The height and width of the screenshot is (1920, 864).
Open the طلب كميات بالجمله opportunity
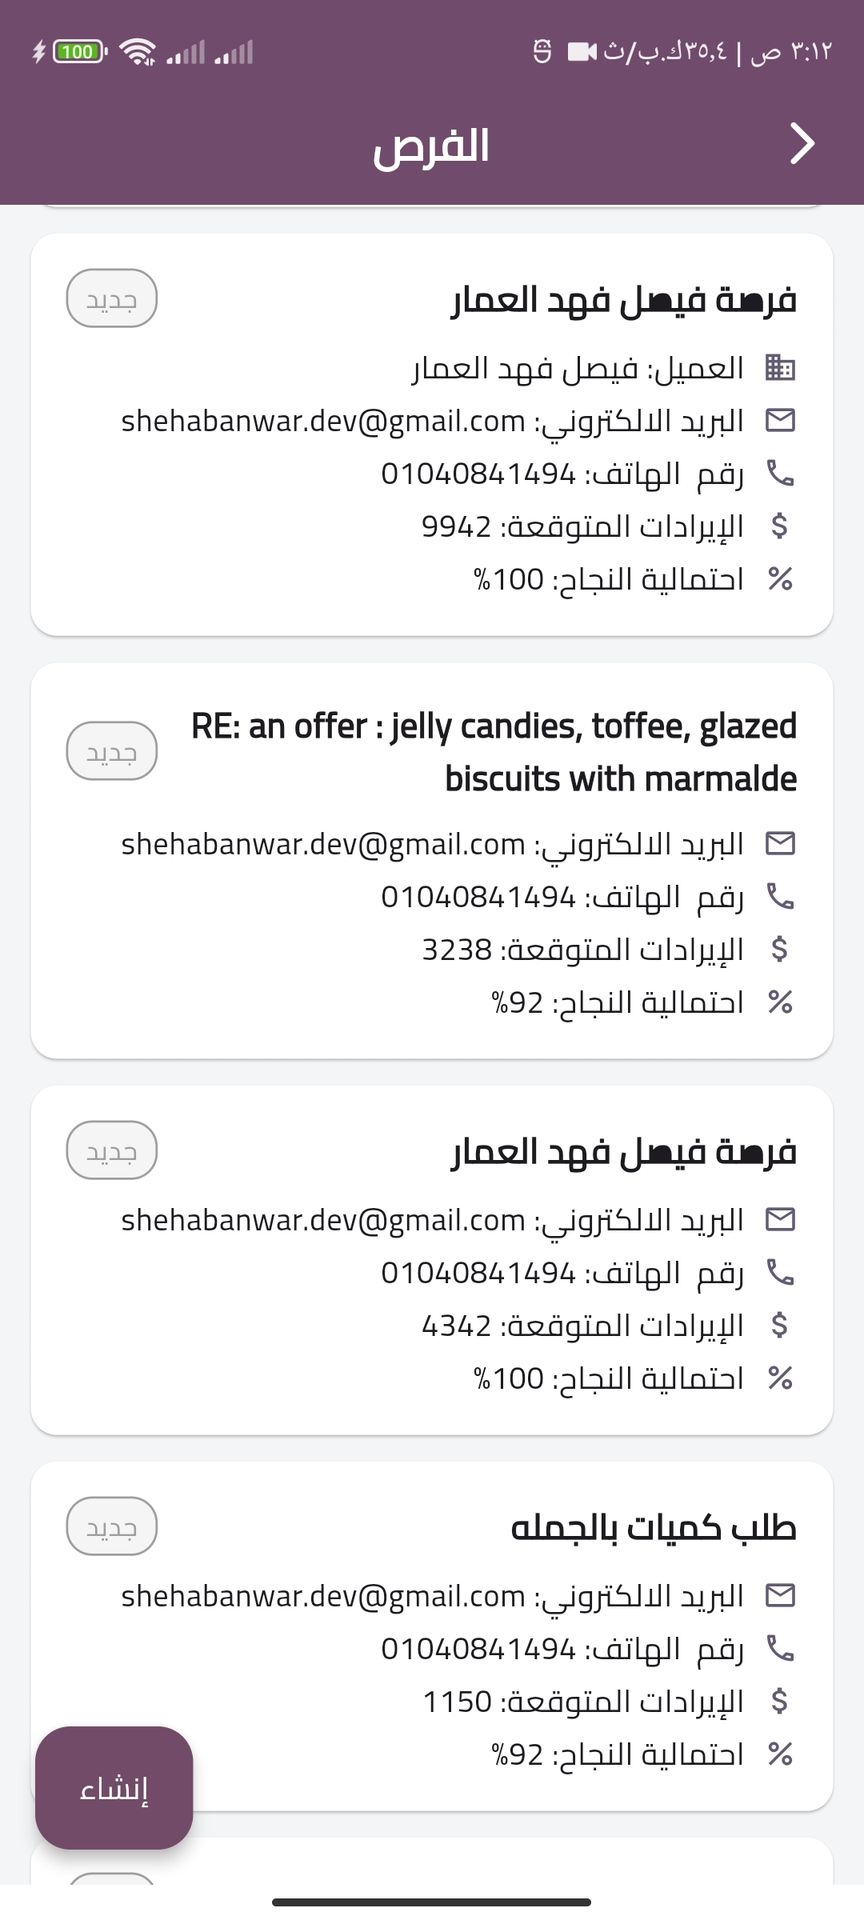pyautogui.click(x=653, y=1528)
